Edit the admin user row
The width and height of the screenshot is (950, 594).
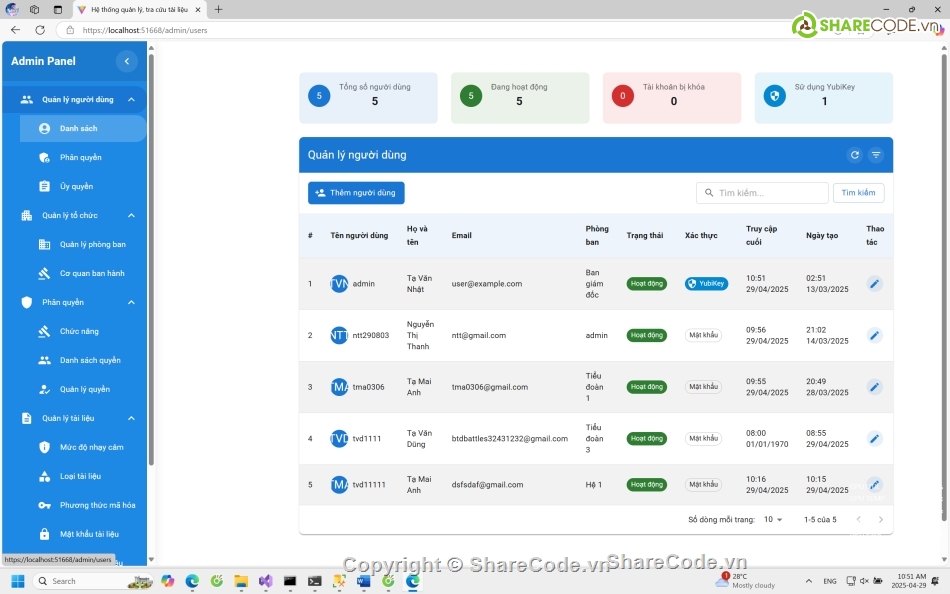coord(874,284)
